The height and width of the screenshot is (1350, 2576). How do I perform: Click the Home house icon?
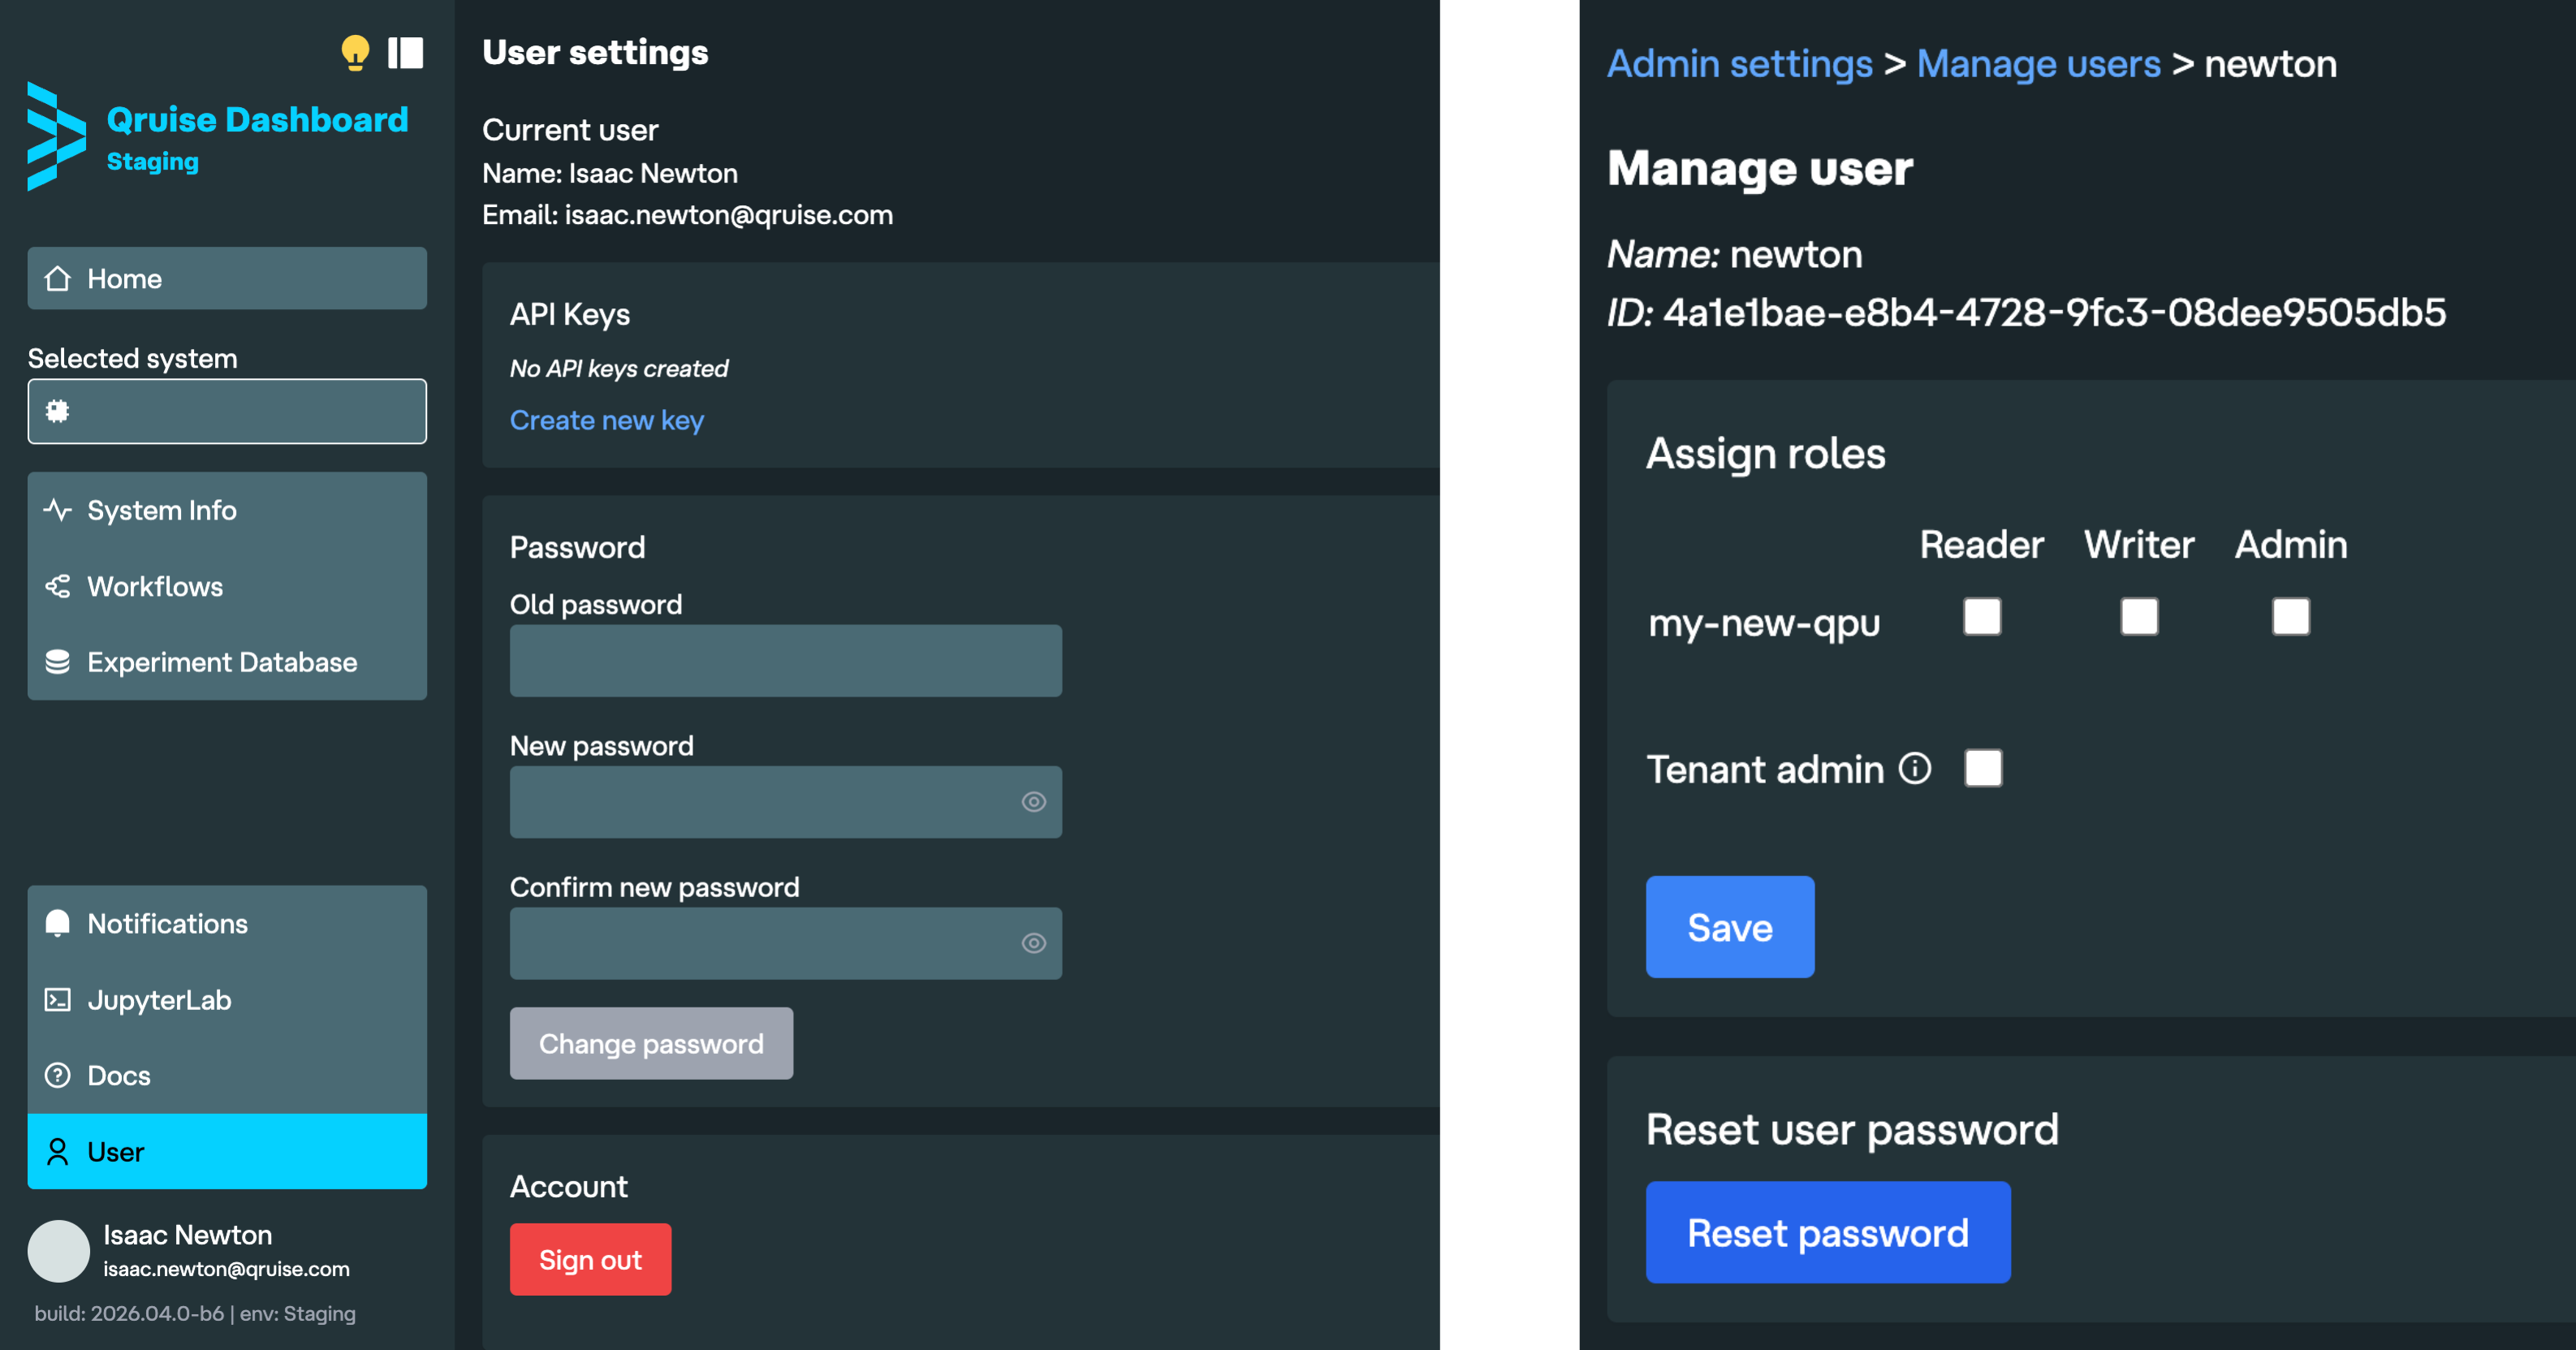click(x=58, y=278)
